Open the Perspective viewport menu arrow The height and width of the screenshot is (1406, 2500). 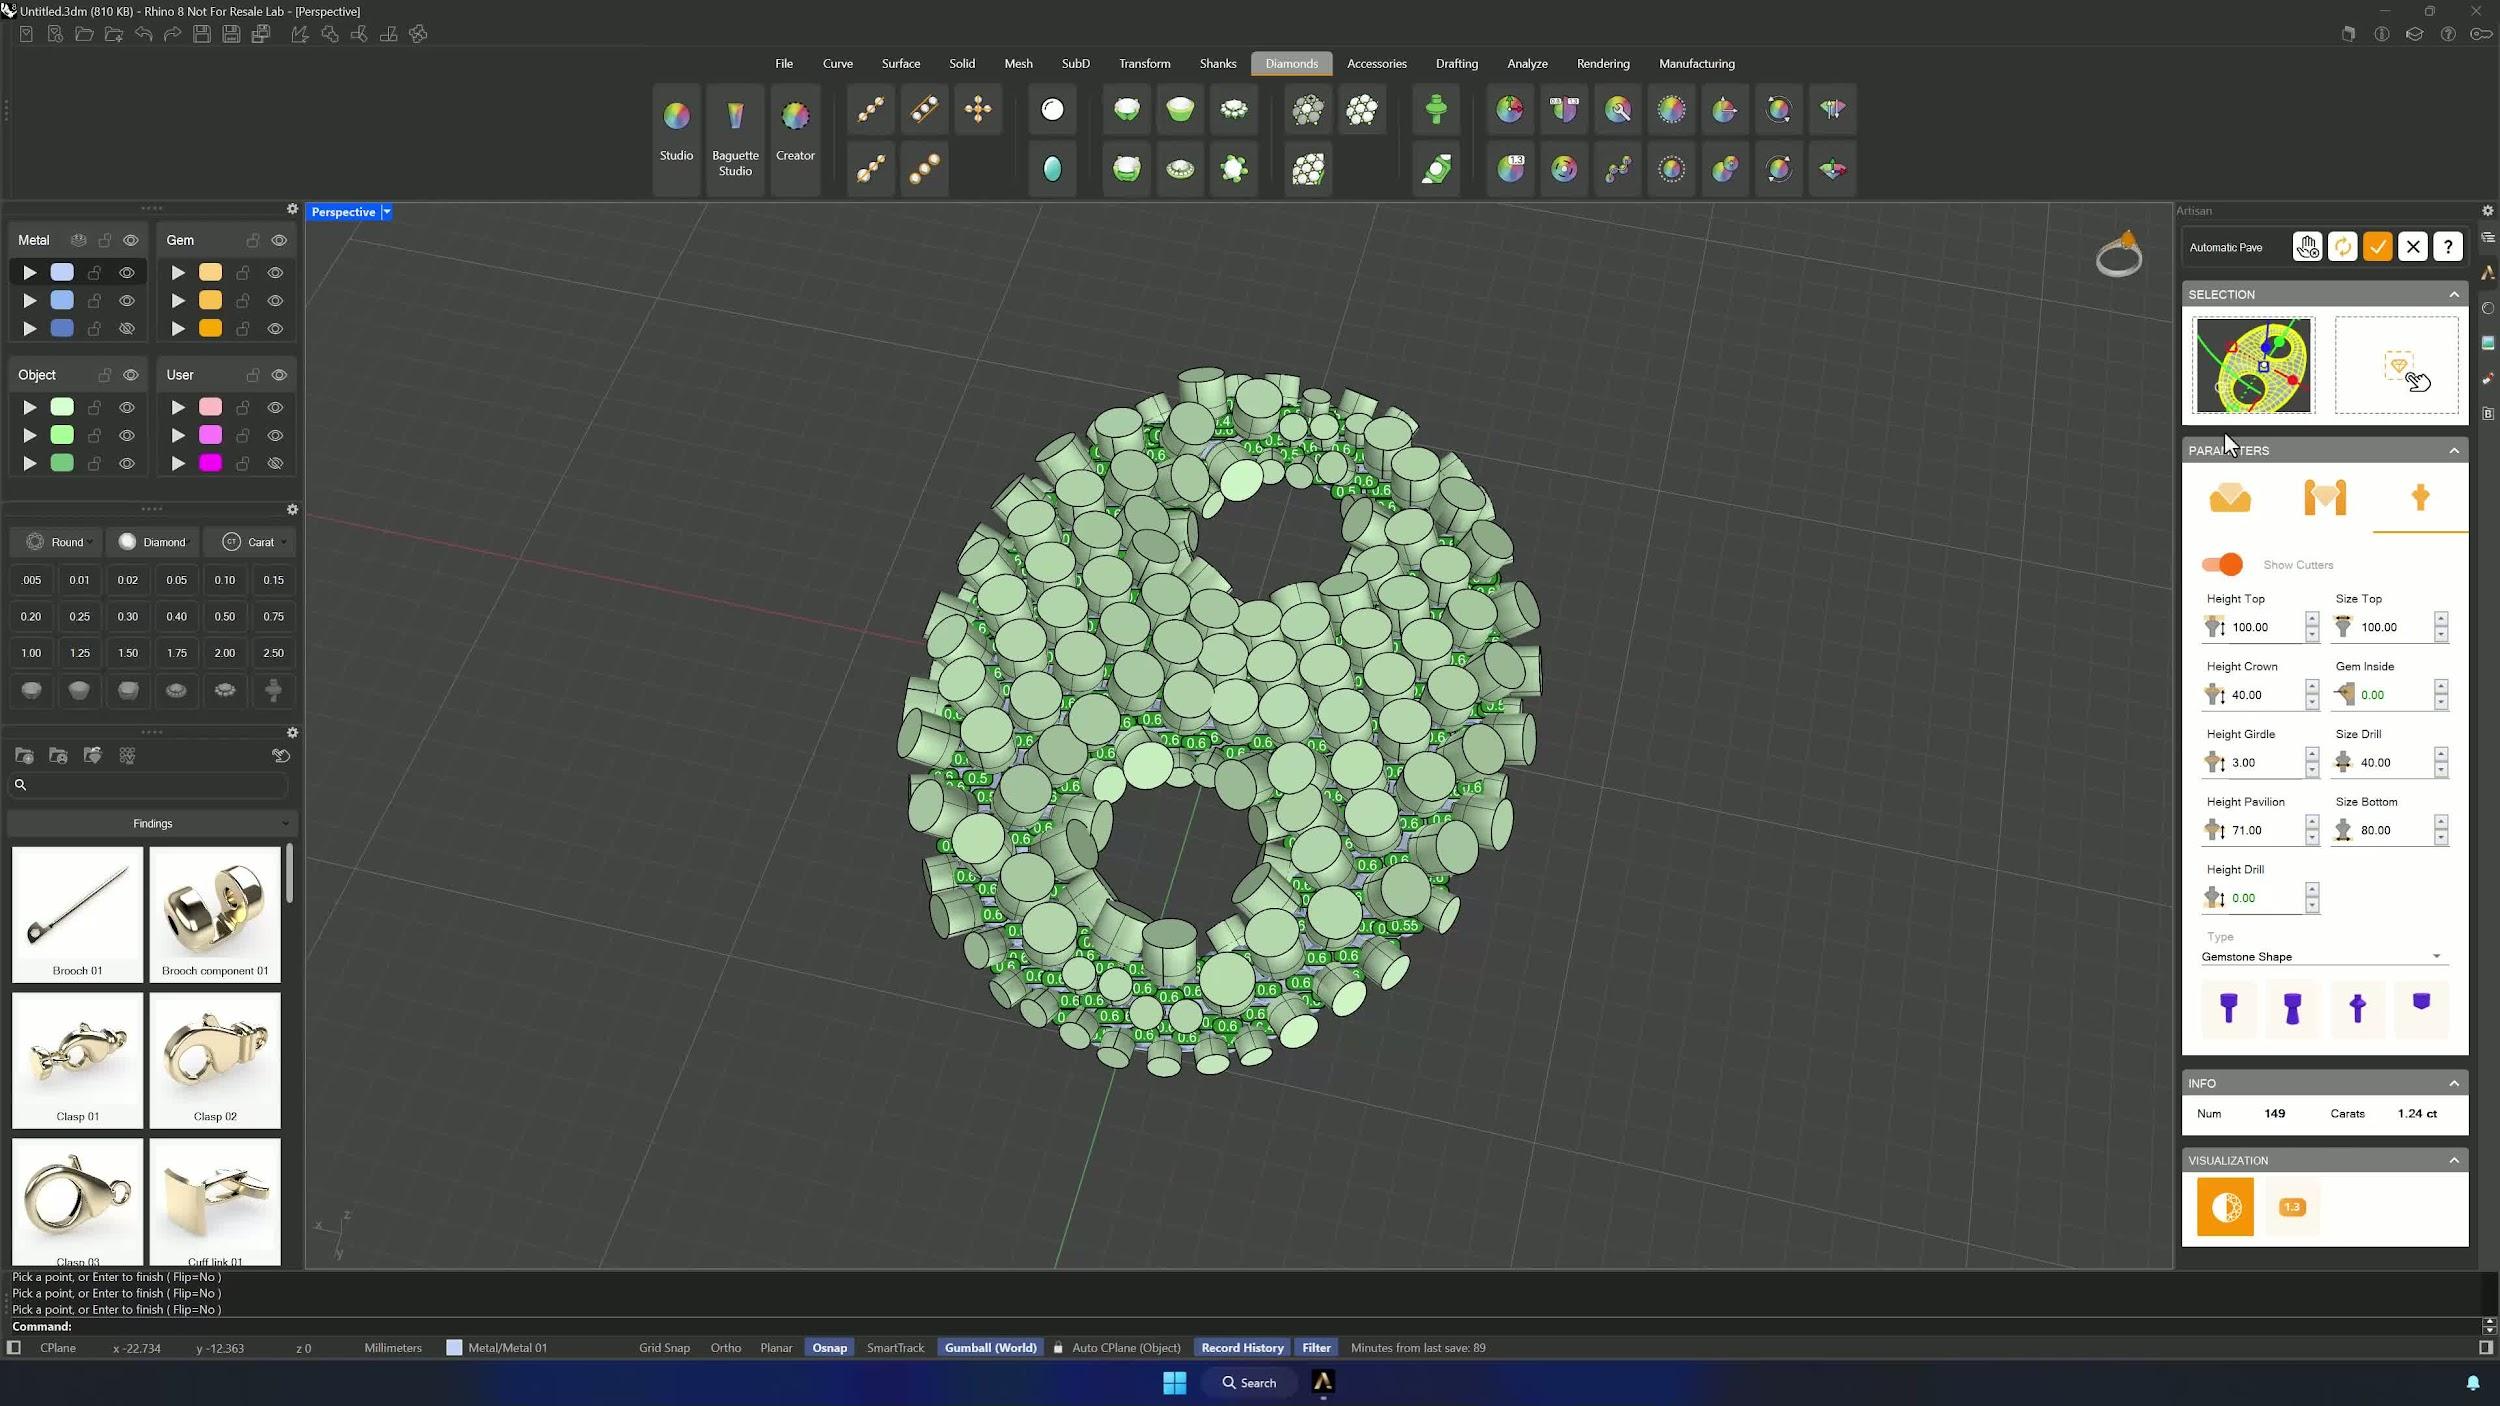[x=386, y=212]
